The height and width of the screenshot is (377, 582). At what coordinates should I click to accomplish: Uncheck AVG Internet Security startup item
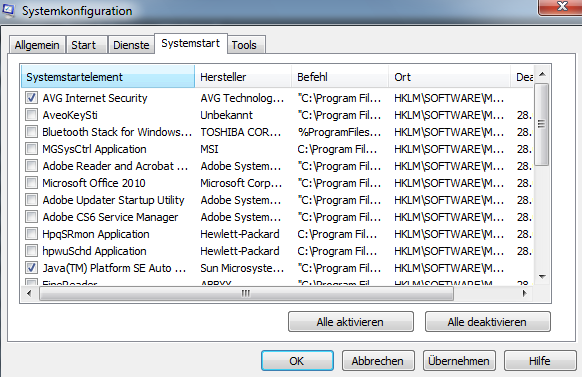(x=32, y=98)
